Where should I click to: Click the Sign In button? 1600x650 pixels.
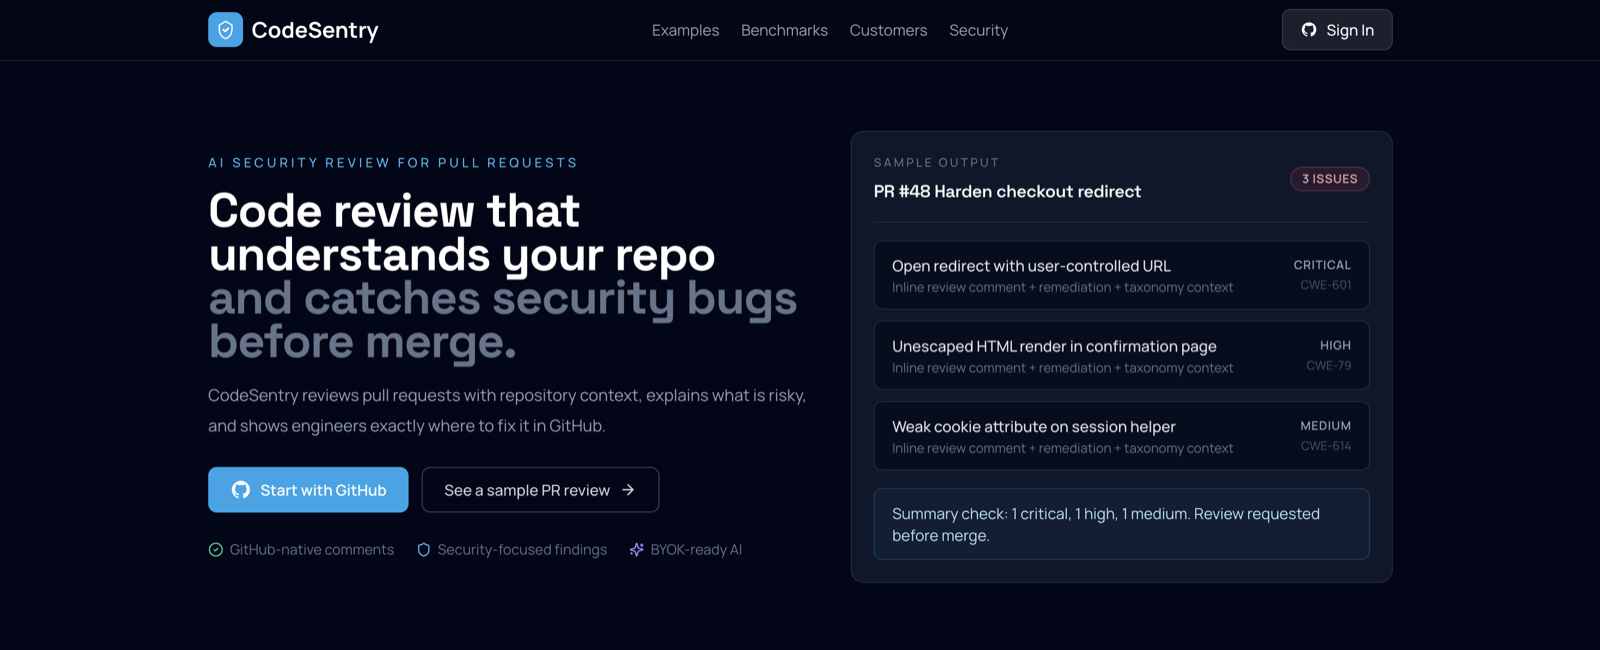pos(1337,30)
